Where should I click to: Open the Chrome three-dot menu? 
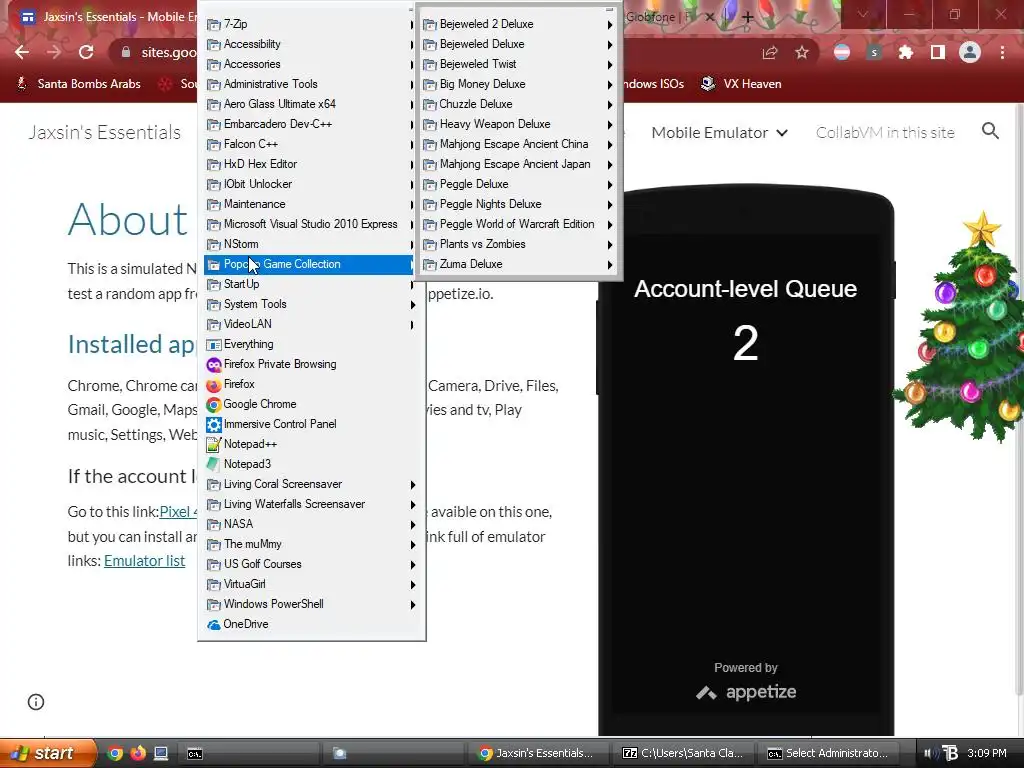[x=1002, y=53]
